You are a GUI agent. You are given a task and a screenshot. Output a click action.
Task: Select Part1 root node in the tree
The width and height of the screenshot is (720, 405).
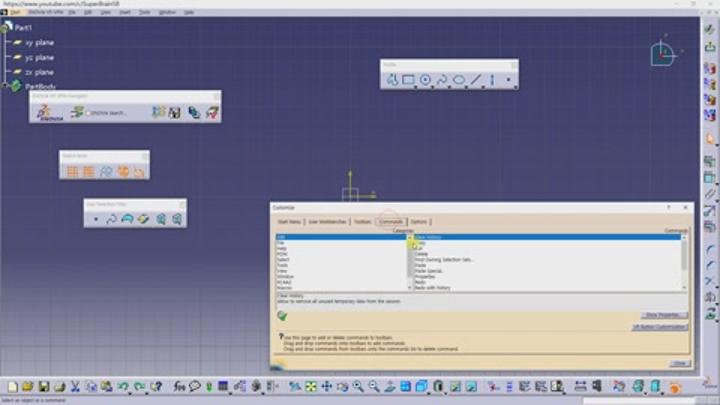pos(23,28)
